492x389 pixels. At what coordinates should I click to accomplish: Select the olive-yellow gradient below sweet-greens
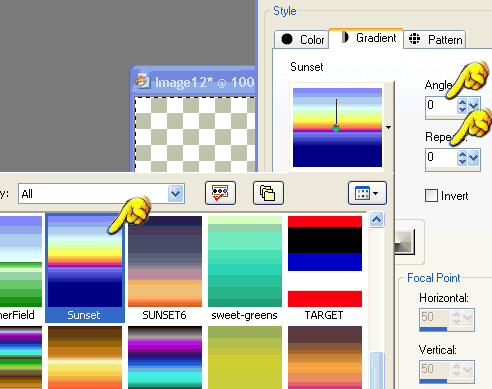245,357
